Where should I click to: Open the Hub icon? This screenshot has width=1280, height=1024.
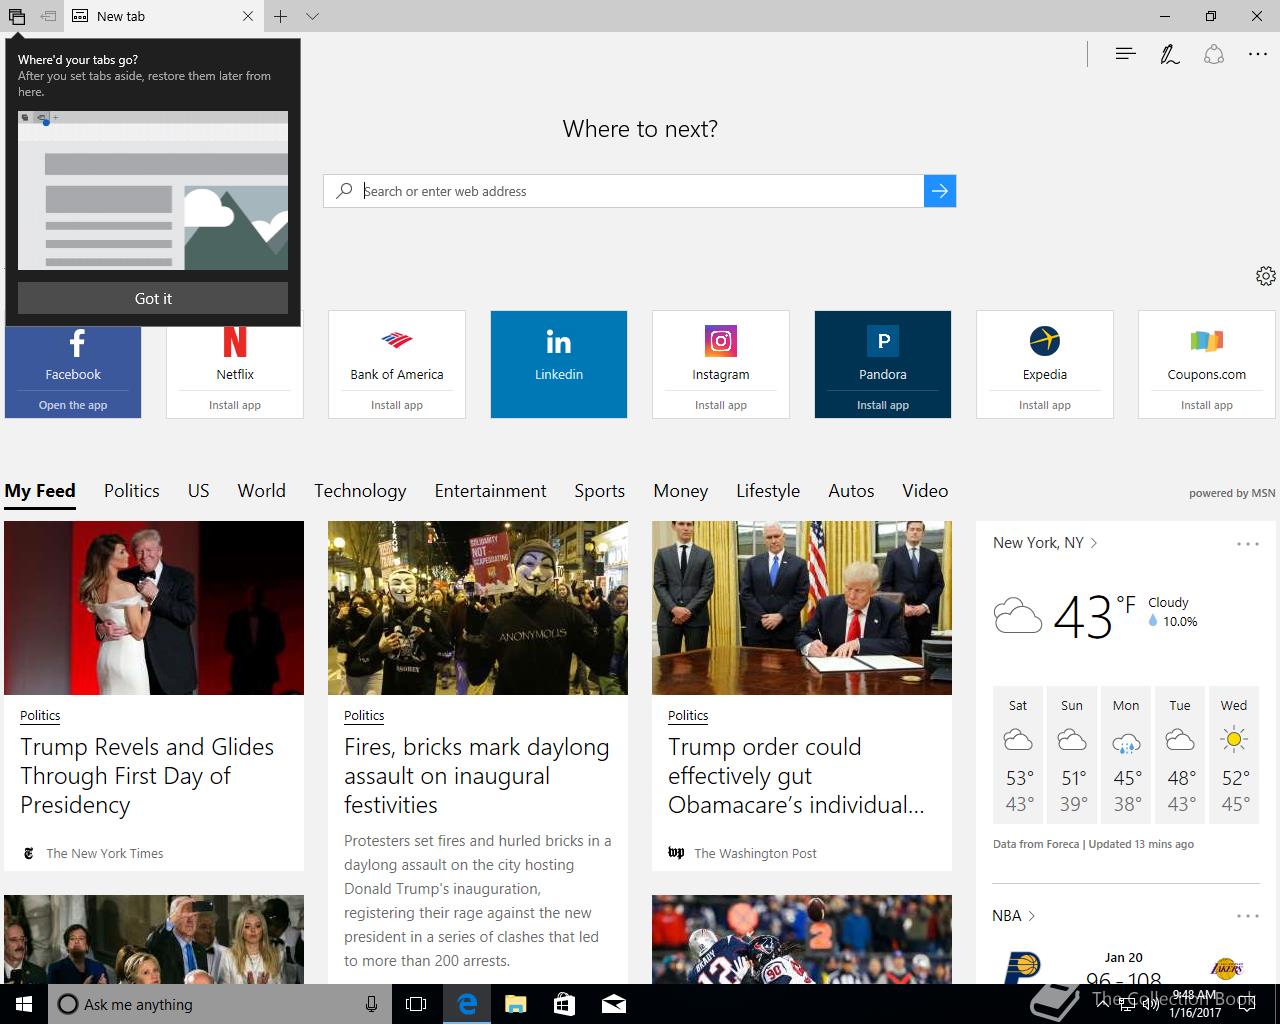tap(1125, 54)
